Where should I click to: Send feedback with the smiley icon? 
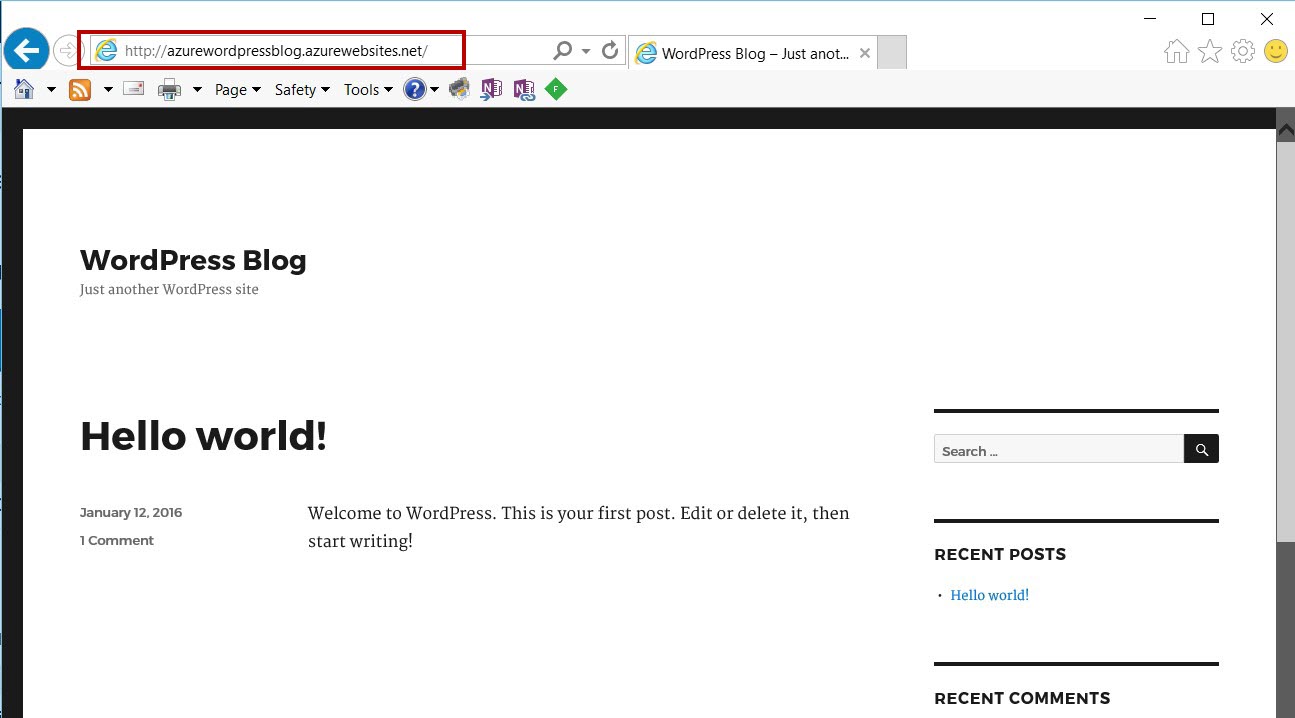click(x=1276, y=51)
